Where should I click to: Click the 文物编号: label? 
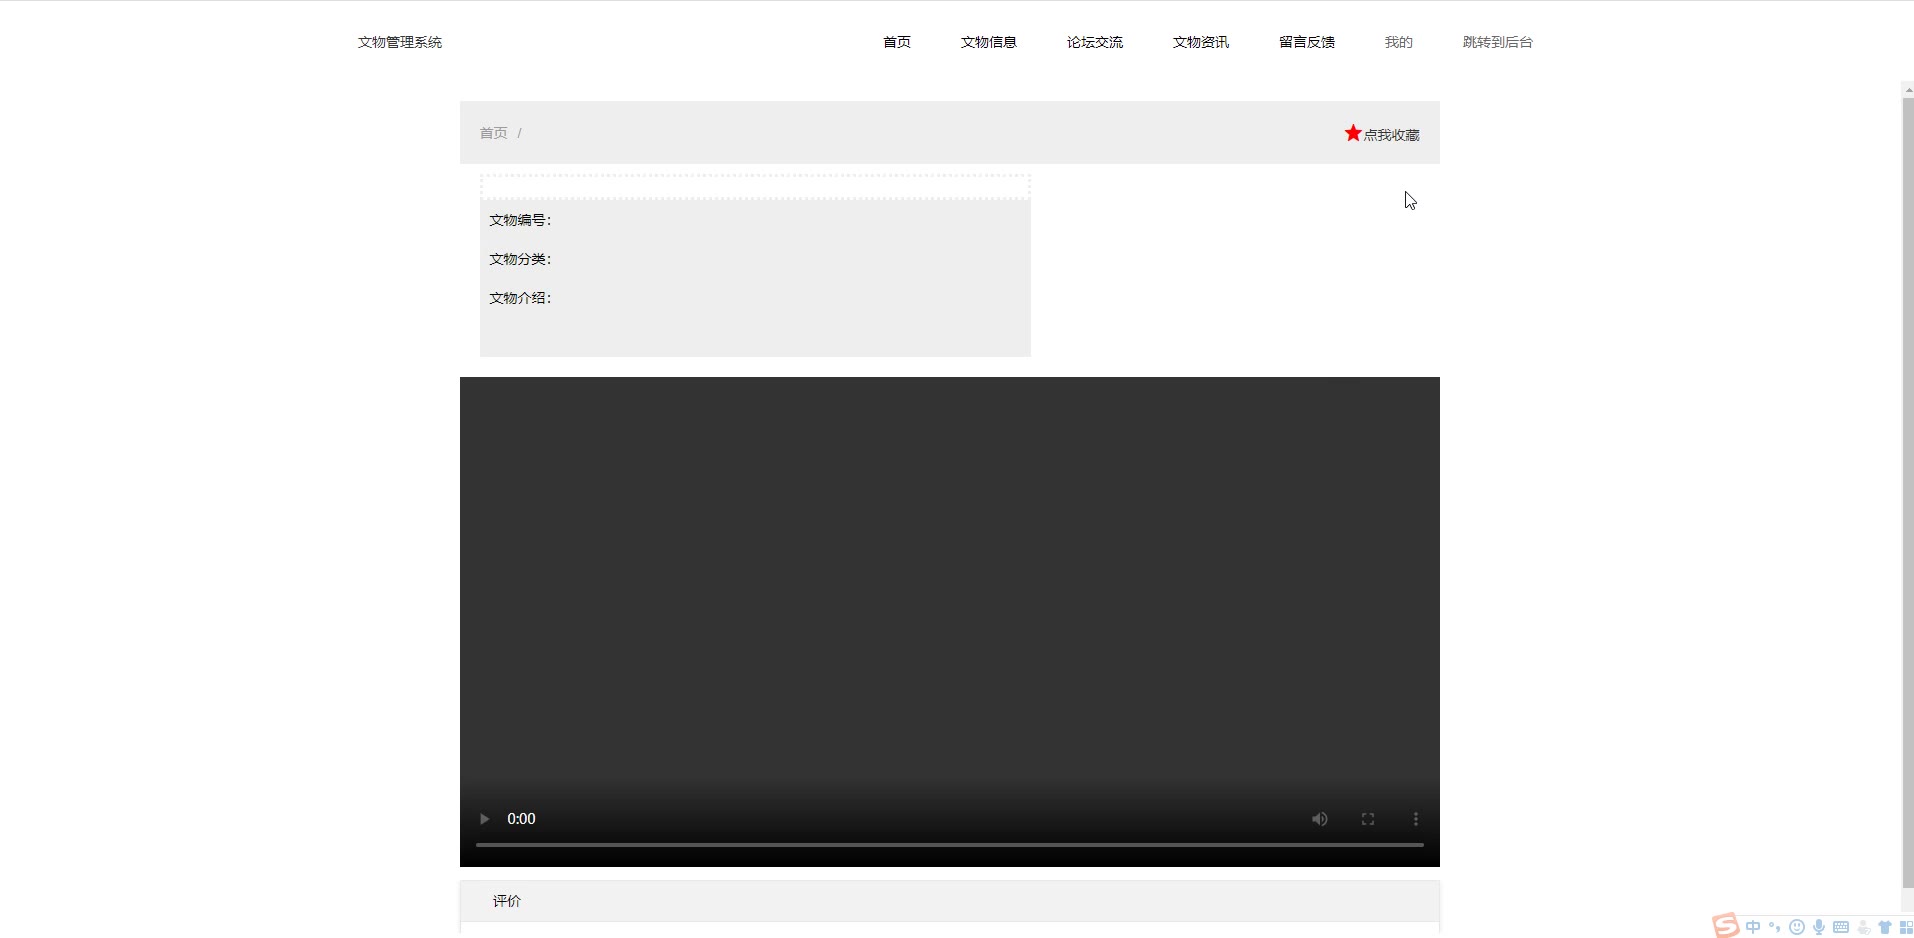pyautogui.click(x=520, y=220)
